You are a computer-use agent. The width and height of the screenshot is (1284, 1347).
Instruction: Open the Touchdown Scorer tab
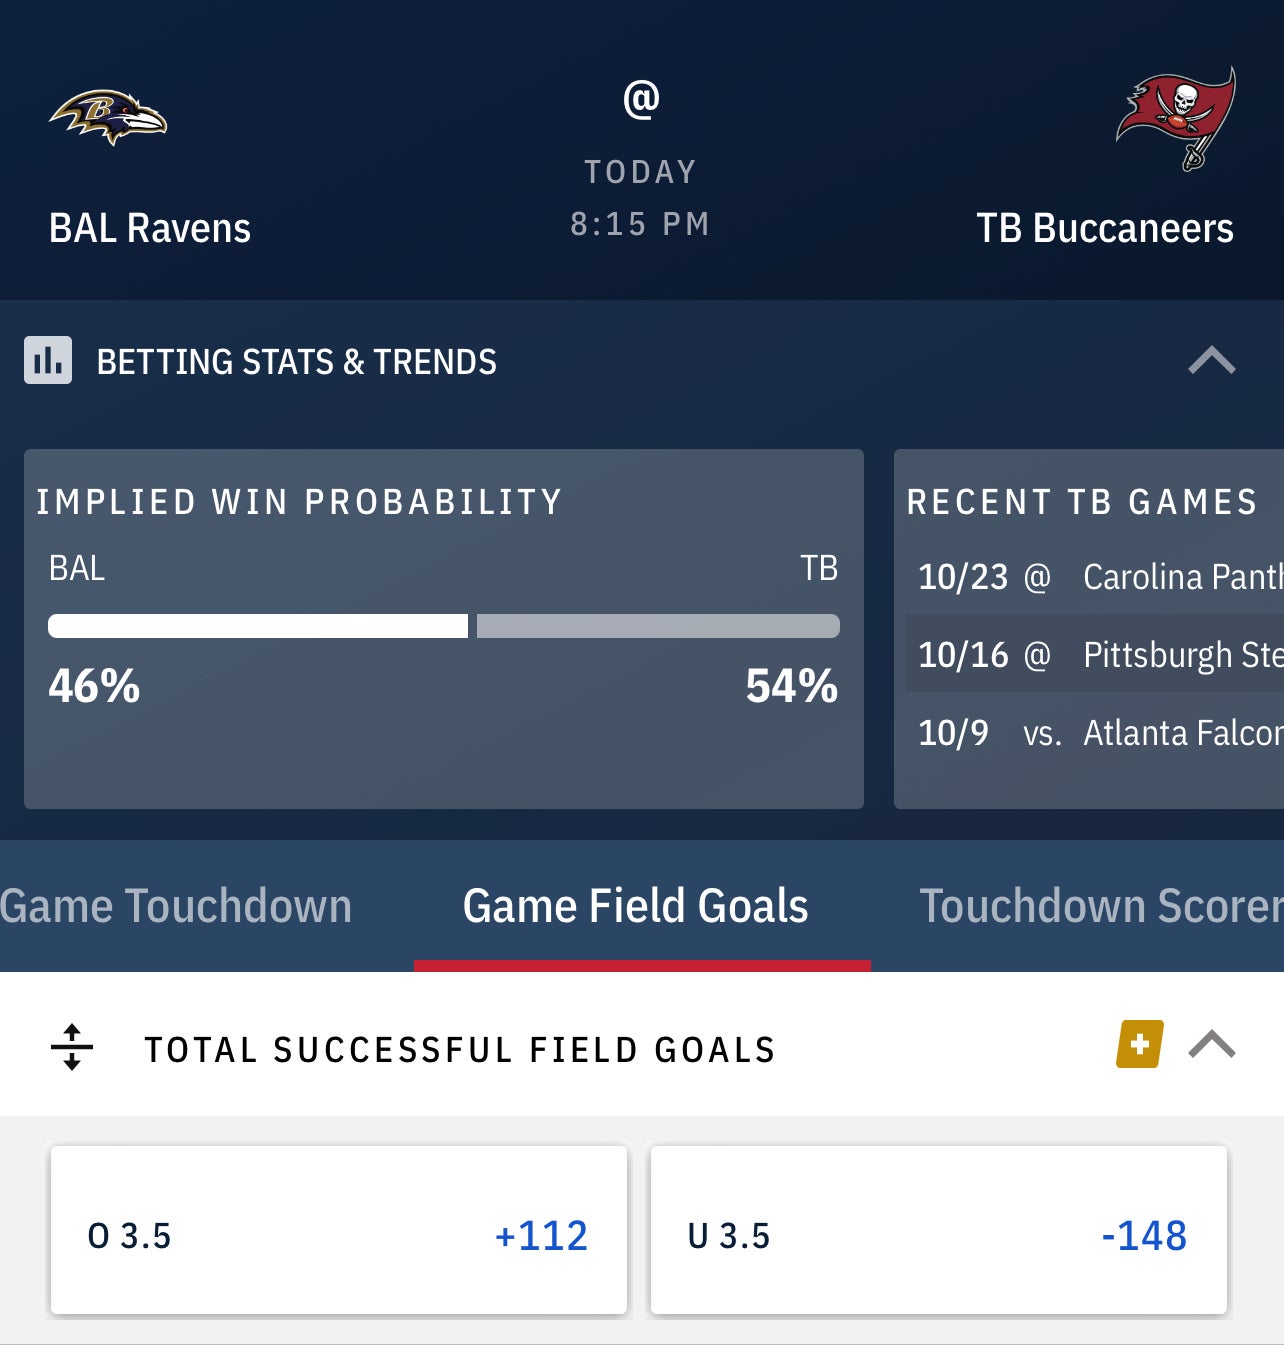1100,906
